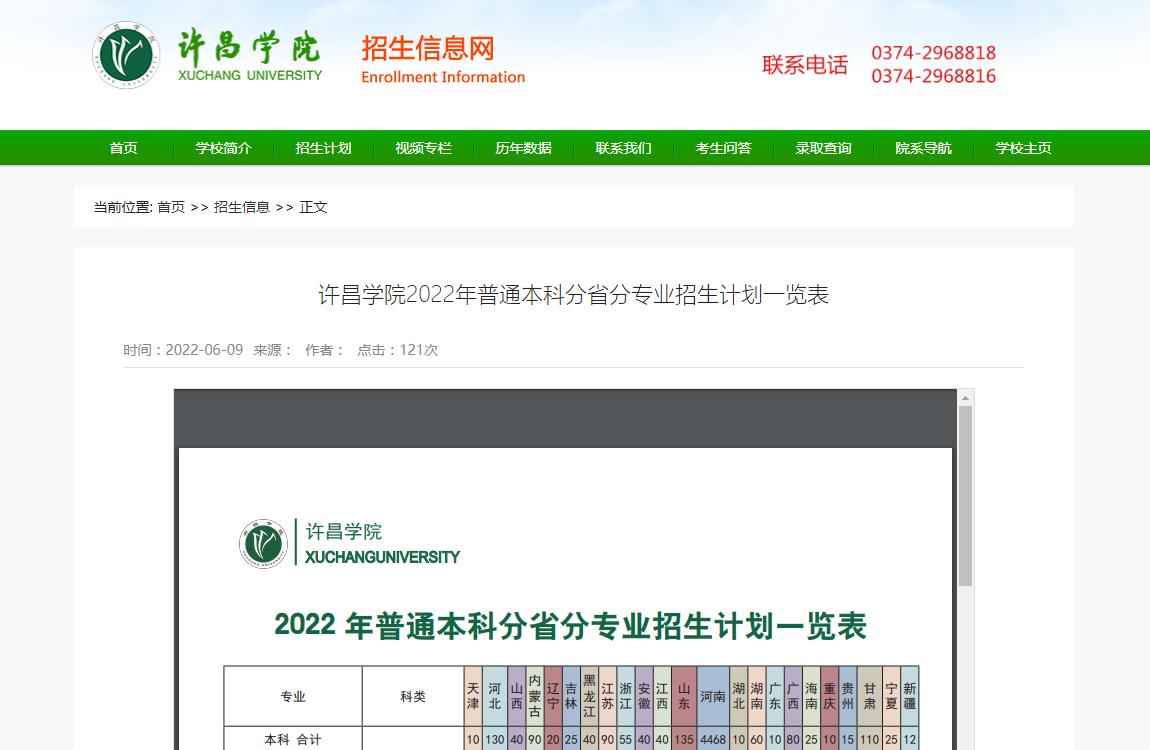Open the 联系我们 menu item
This screenshot has height=750, width=1150.
pyautogui.click(x=623, y=148)
